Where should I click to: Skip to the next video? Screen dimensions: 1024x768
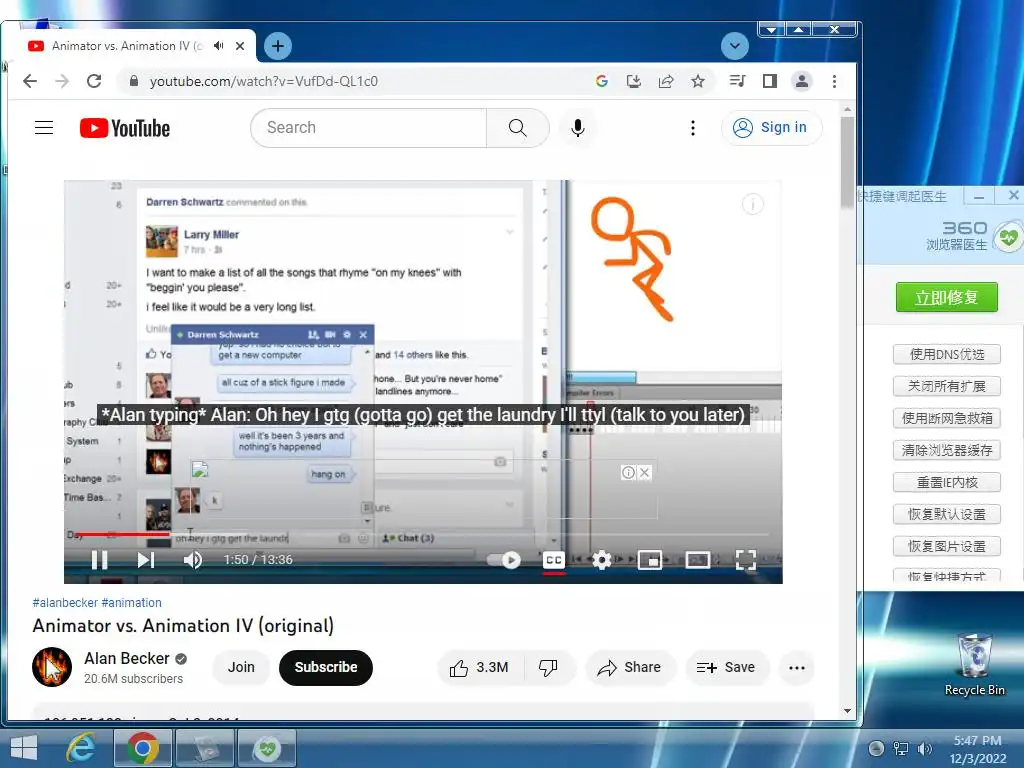tap(146, 560)
